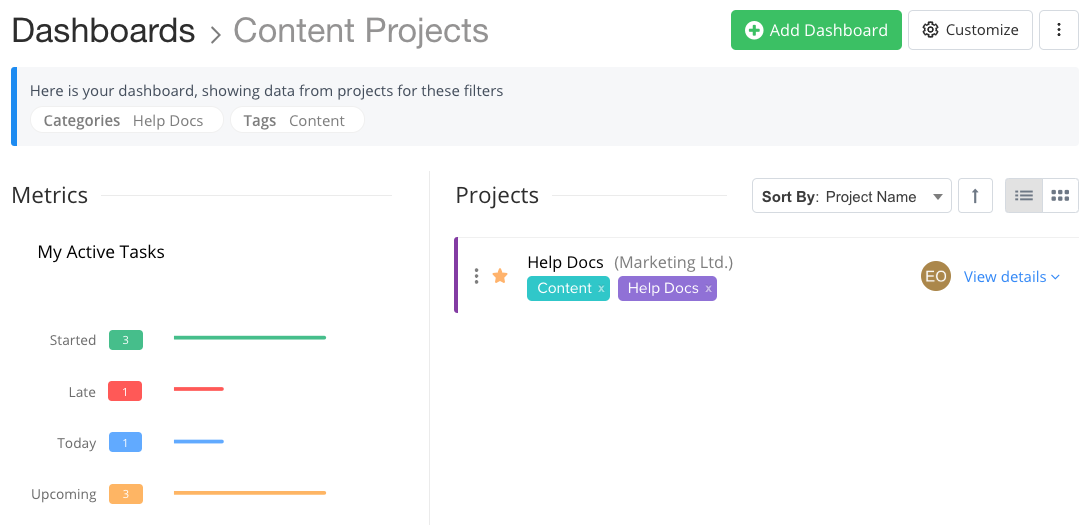Toggle the sort direction arrow
The image size is (1087, 525).
pyautogui.click(x=975, y=196)
